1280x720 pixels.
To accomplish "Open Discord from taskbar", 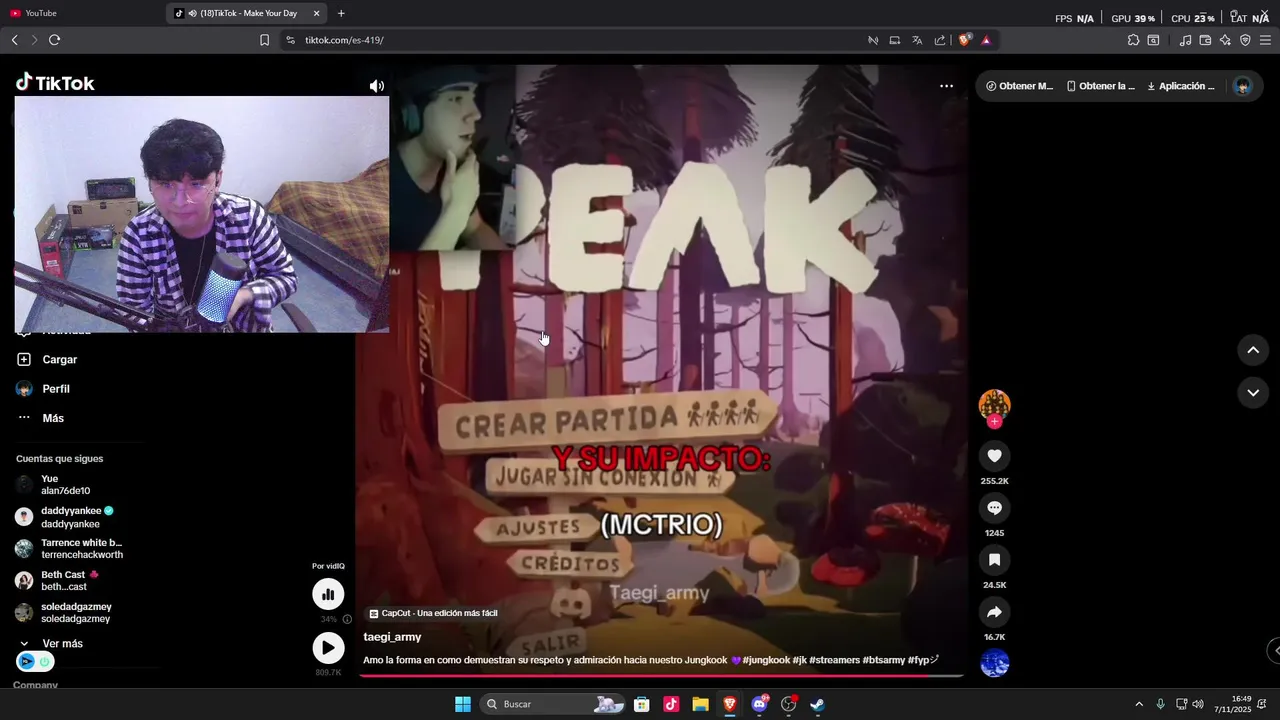I will 759,704.
